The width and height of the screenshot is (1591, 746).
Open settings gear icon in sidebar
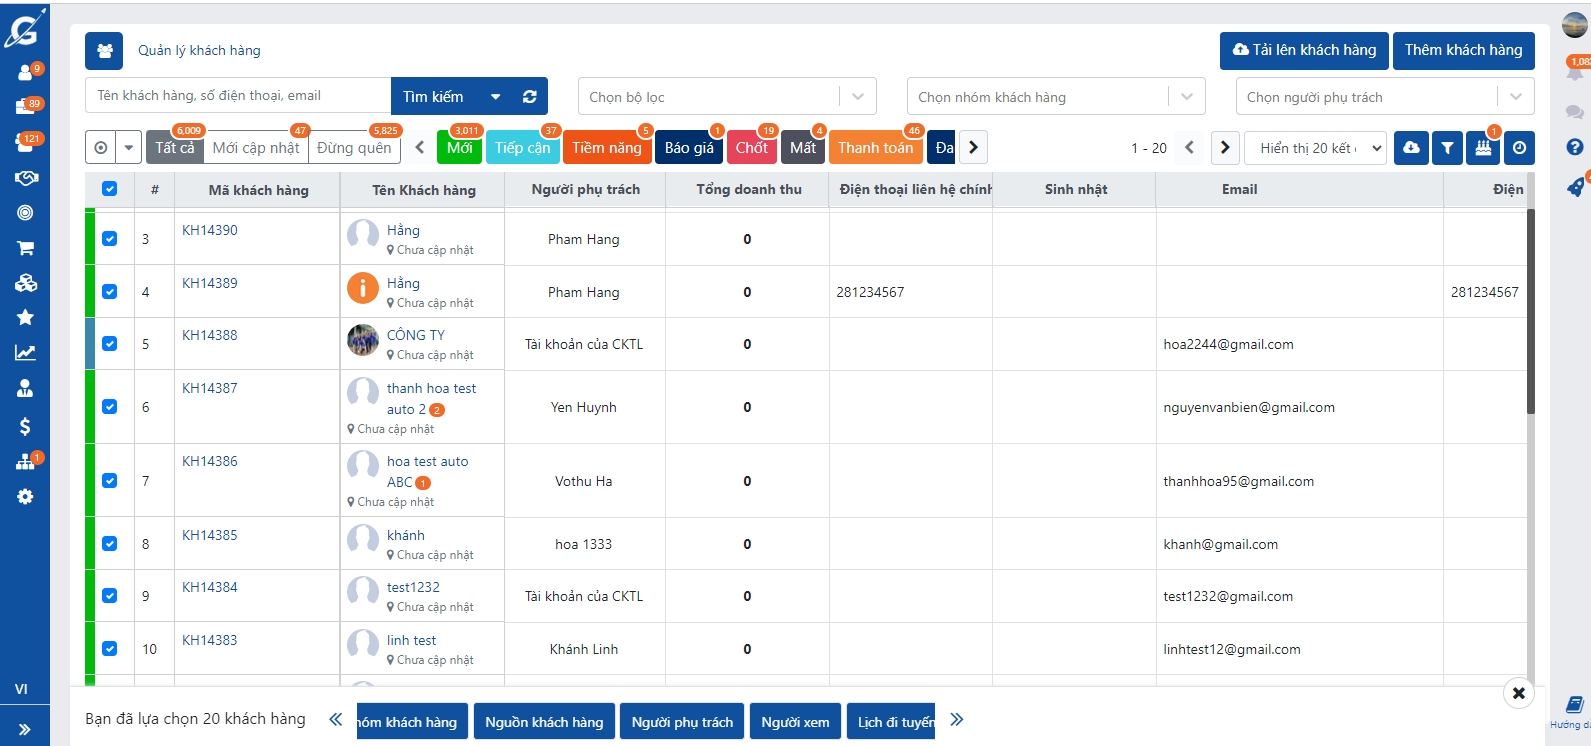tap(25, 497)
